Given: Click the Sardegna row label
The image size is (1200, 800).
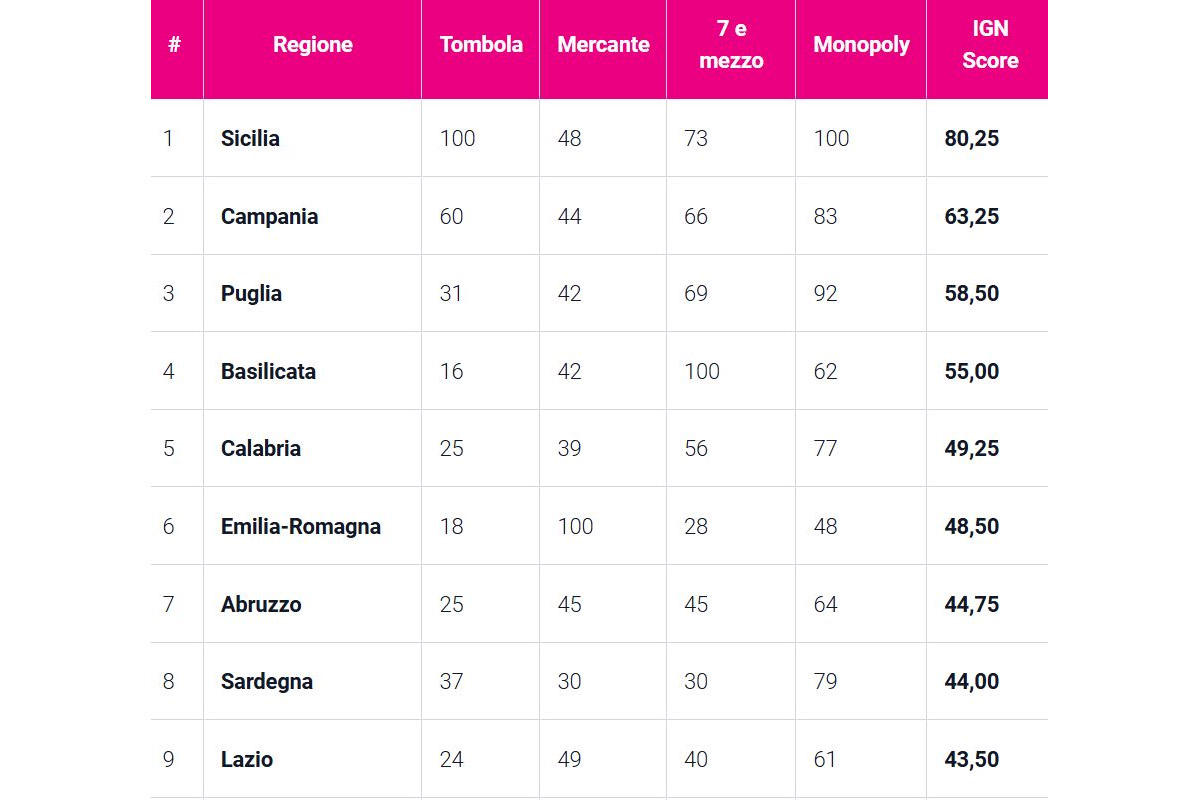Looking at the screenshot, I should click(266, 682).
